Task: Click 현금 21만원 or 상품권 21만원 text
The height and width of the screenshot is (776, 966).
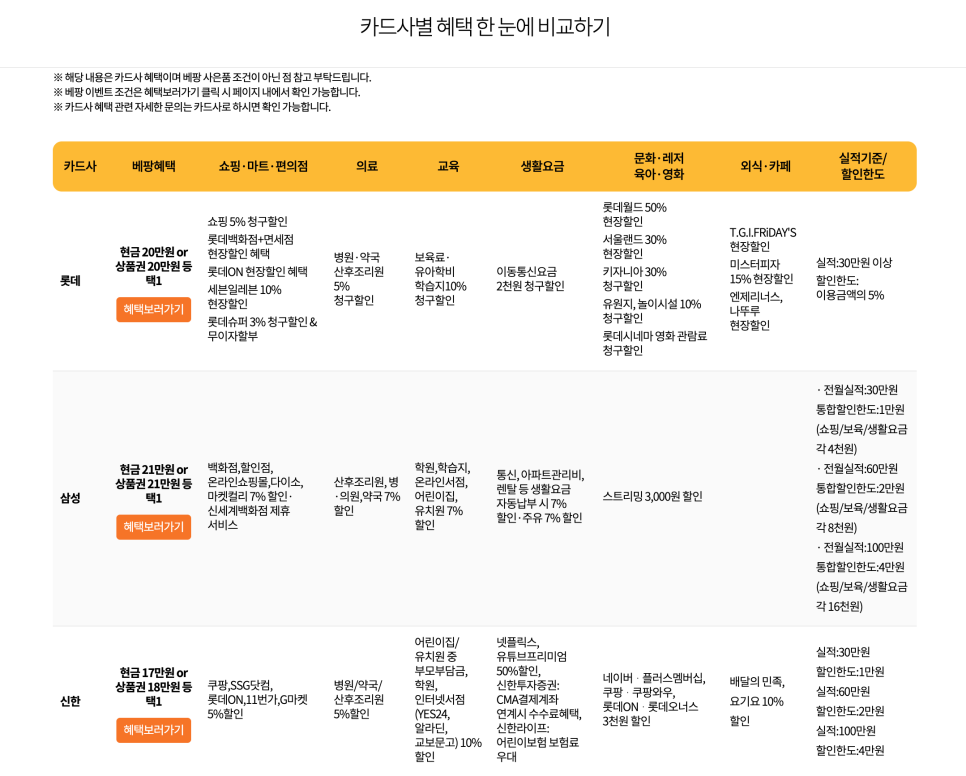Action: [x=153, y=483]
